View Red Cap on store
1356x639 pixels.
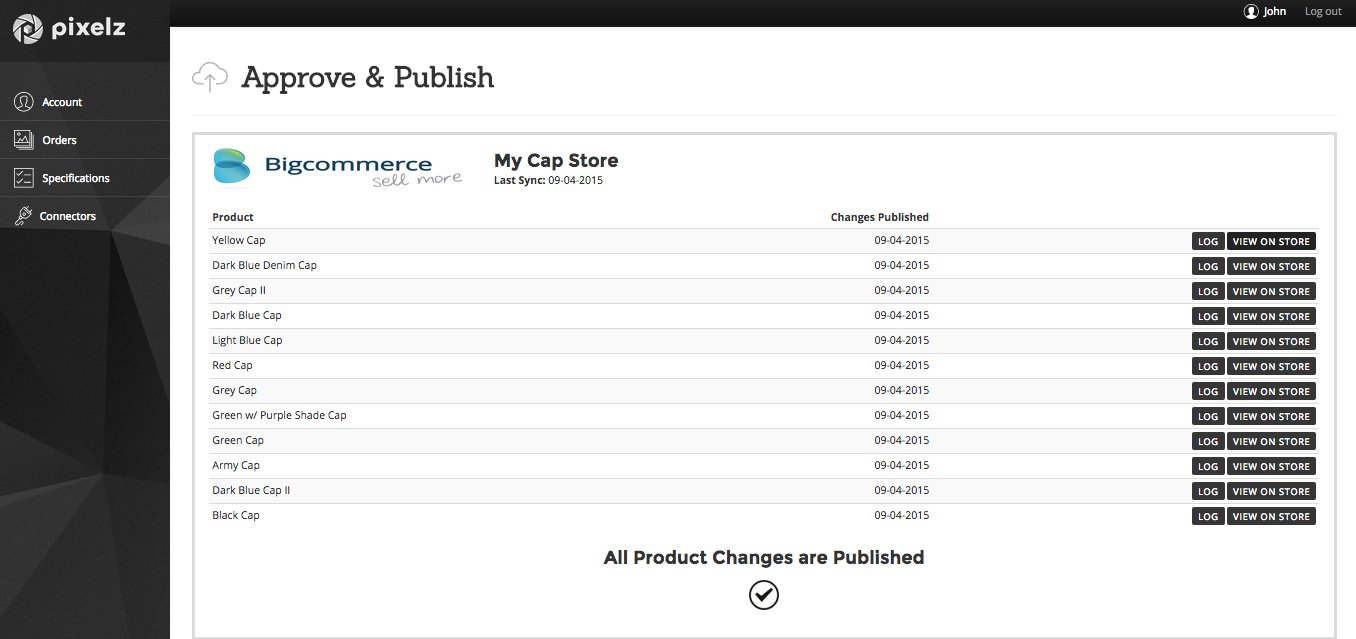[x=1270, y=366]
